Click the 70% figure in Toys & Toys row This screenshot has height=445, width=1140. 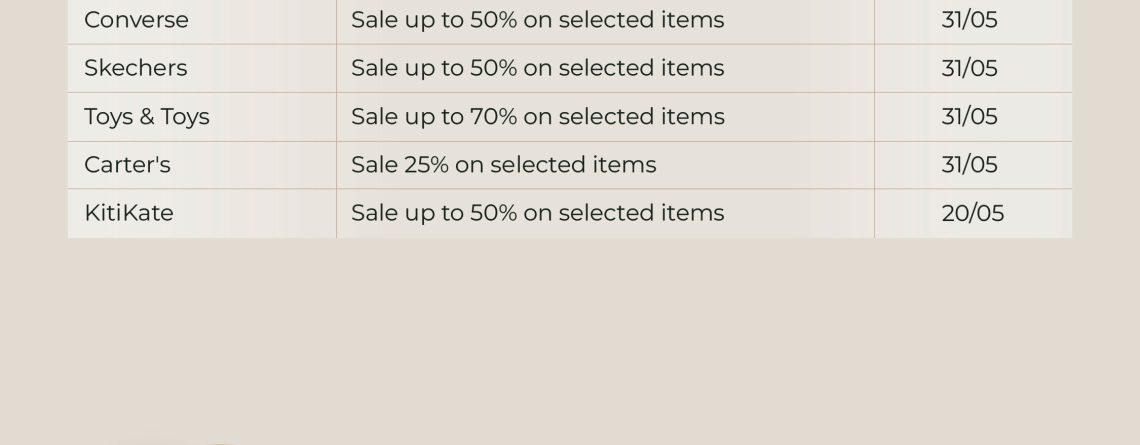point(494,116)
